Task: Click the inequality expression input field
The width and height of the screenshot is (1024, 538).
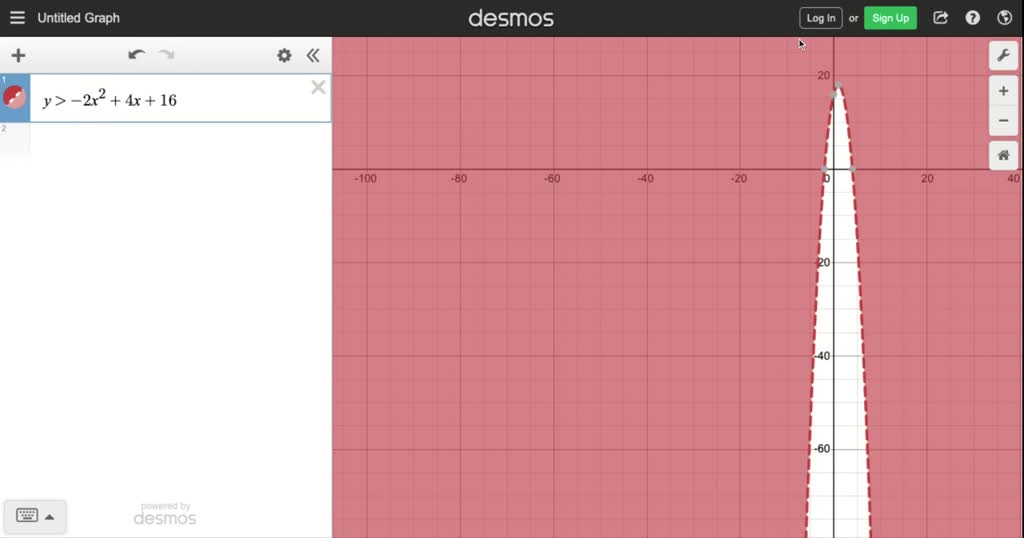Action: click(170, 100)
